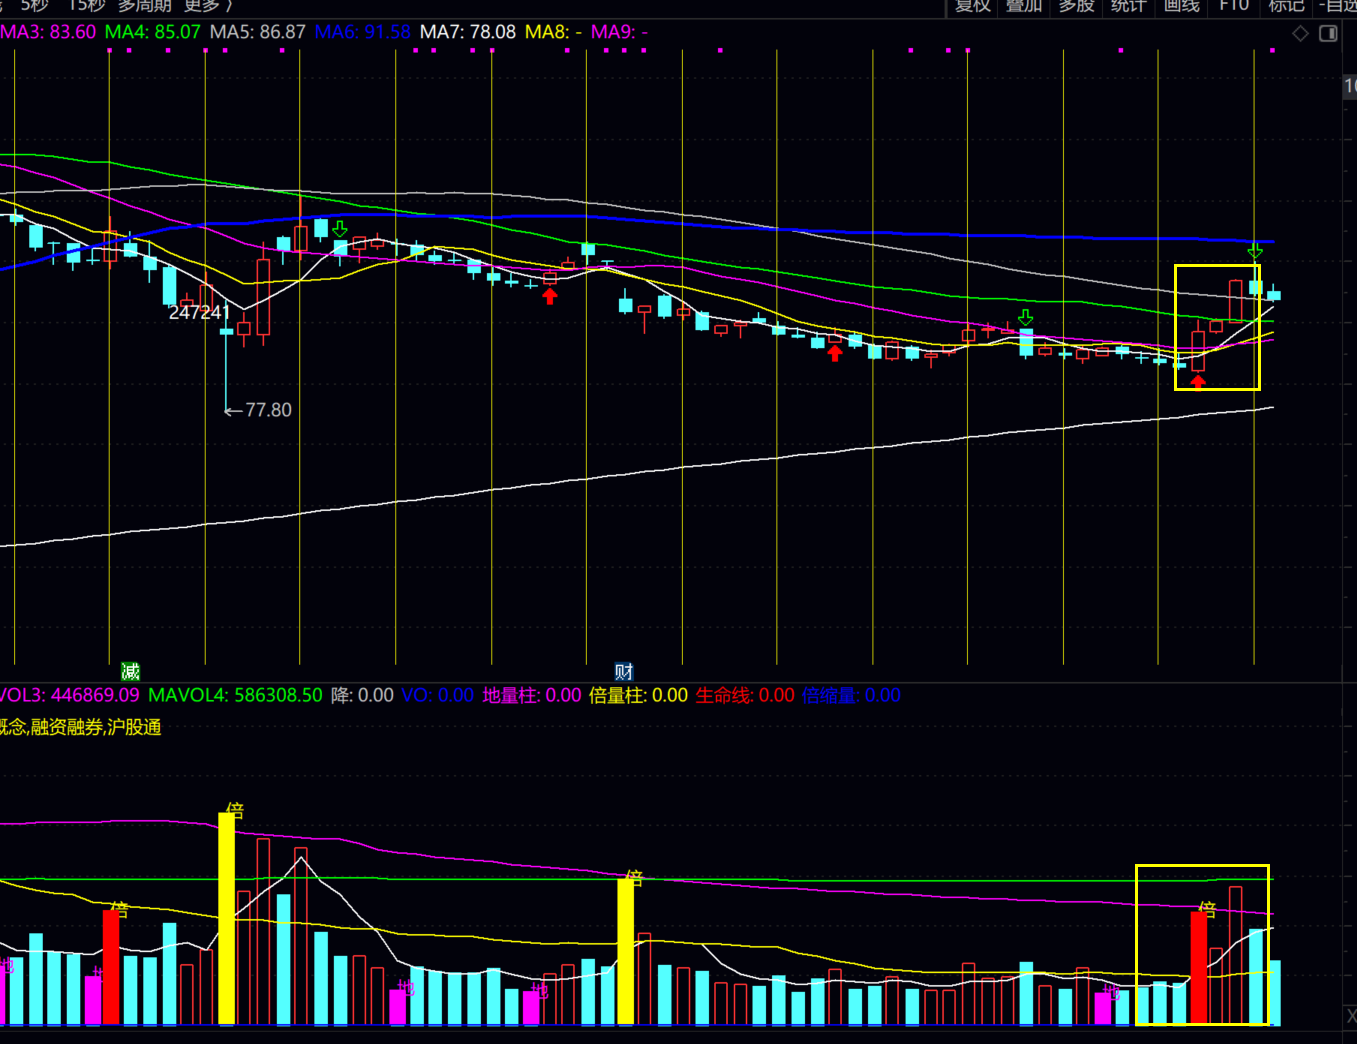Click the diamond icon above the chart
The width and height of the screenshot is (1357, 1044).
coord(1300,34)
